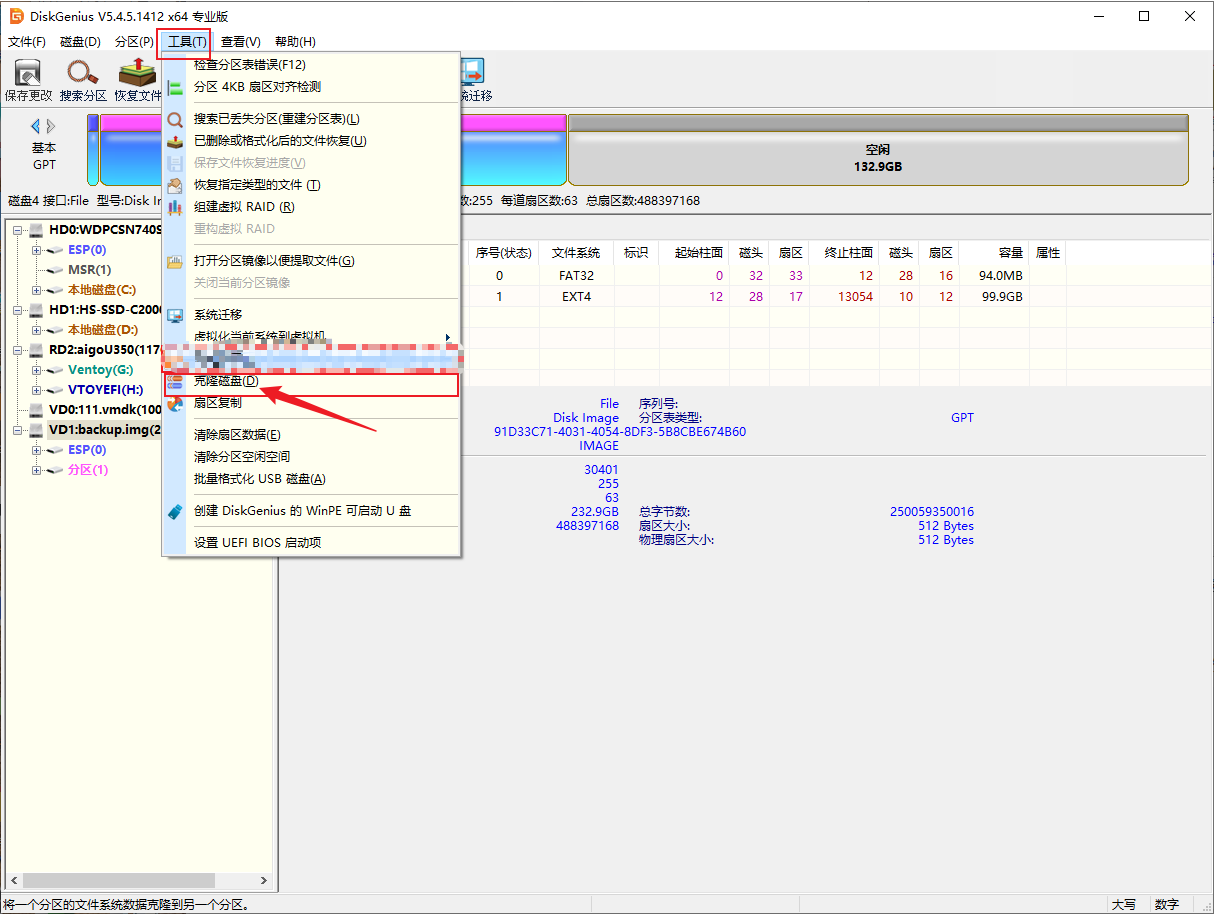The width and height of the screenshot is (1214, 914).
Task: Click the 文件系统 column header
Action: 576,253
